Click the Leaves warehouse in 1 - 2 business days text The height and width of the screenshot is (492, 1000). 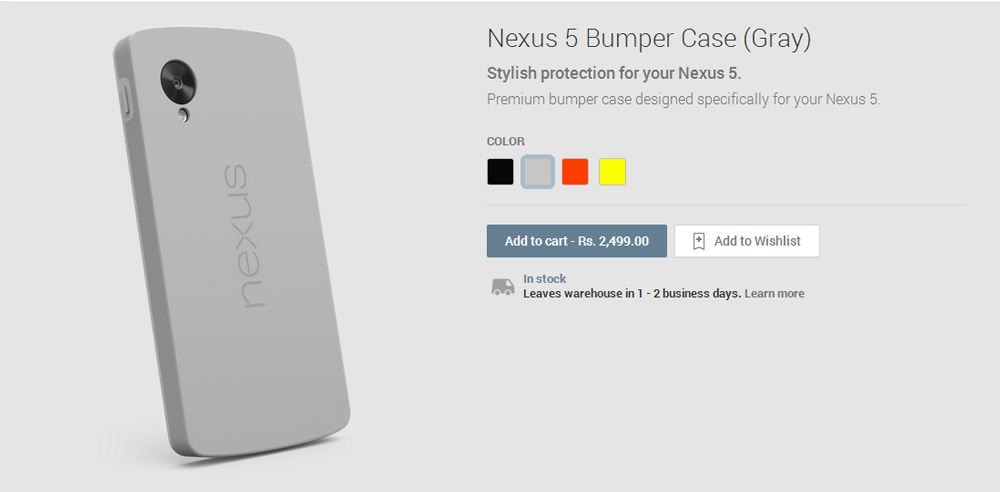pyautogui.click(x=632, y=294)
